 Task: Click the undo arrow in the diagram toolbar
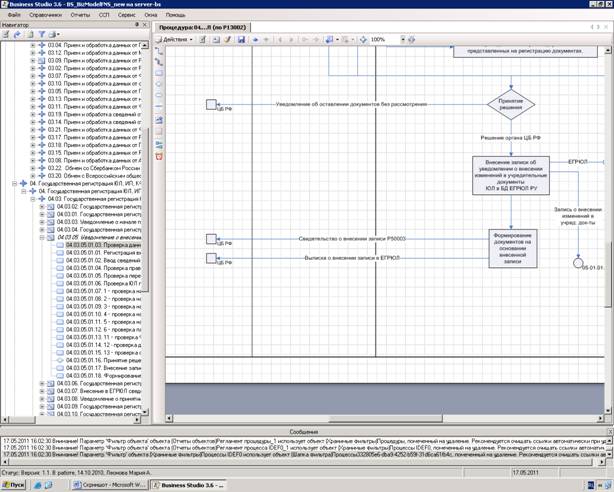pos(255,40)
